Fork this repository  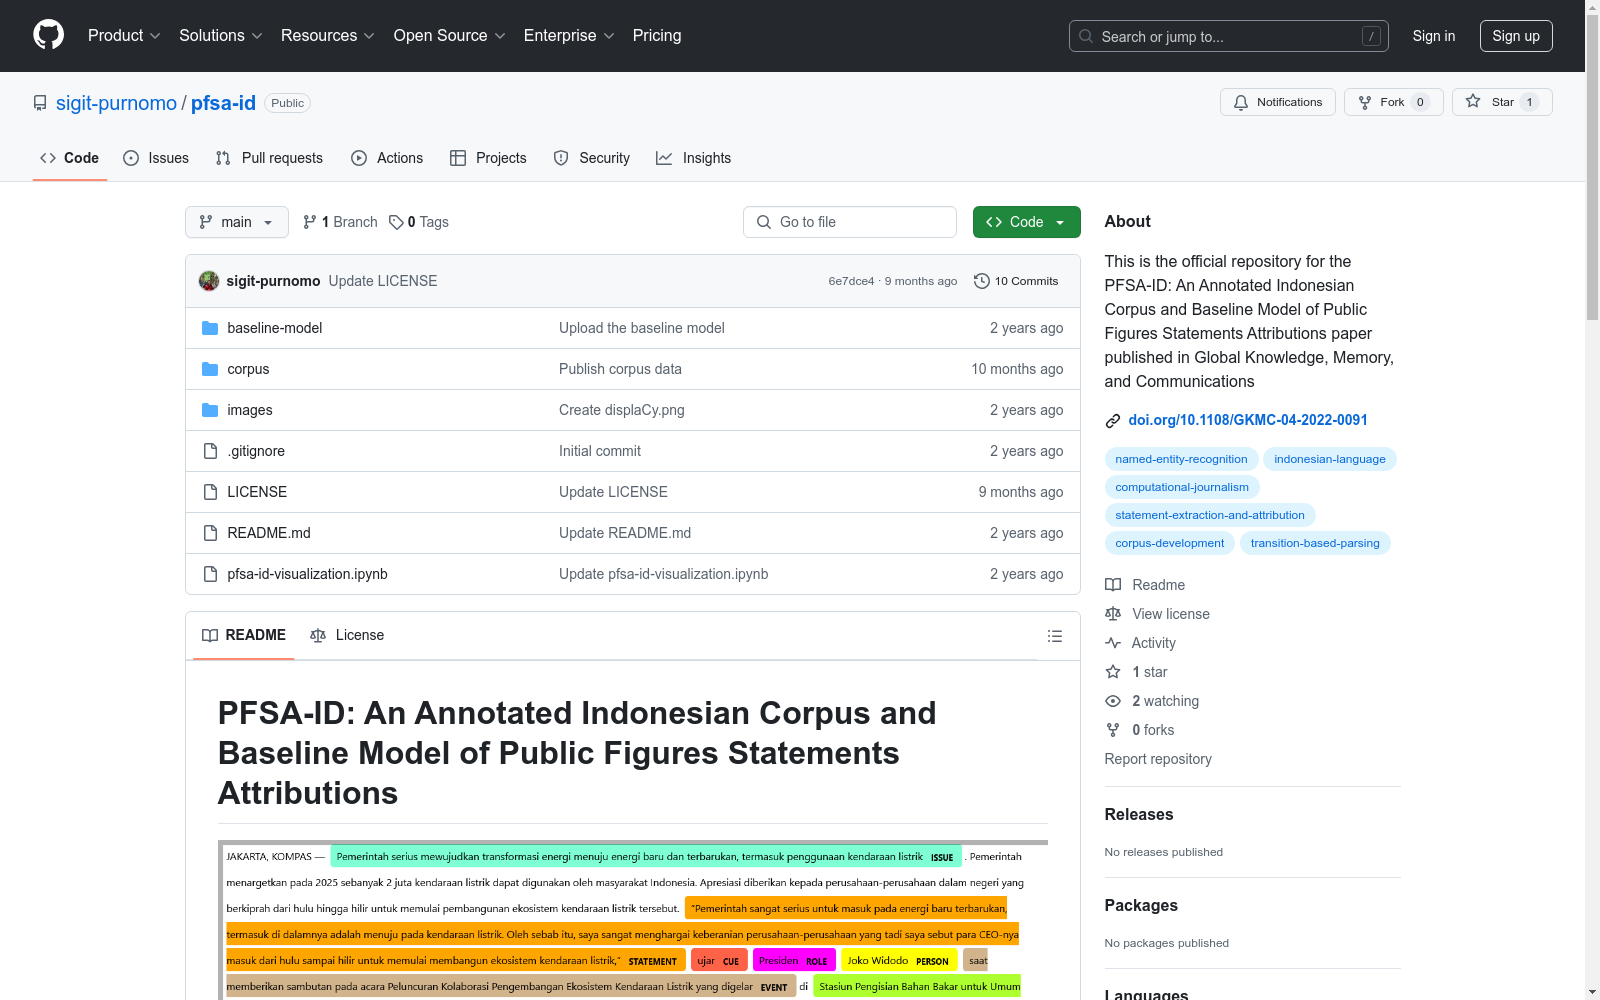pyautogui.click(x=1393, y=102)
